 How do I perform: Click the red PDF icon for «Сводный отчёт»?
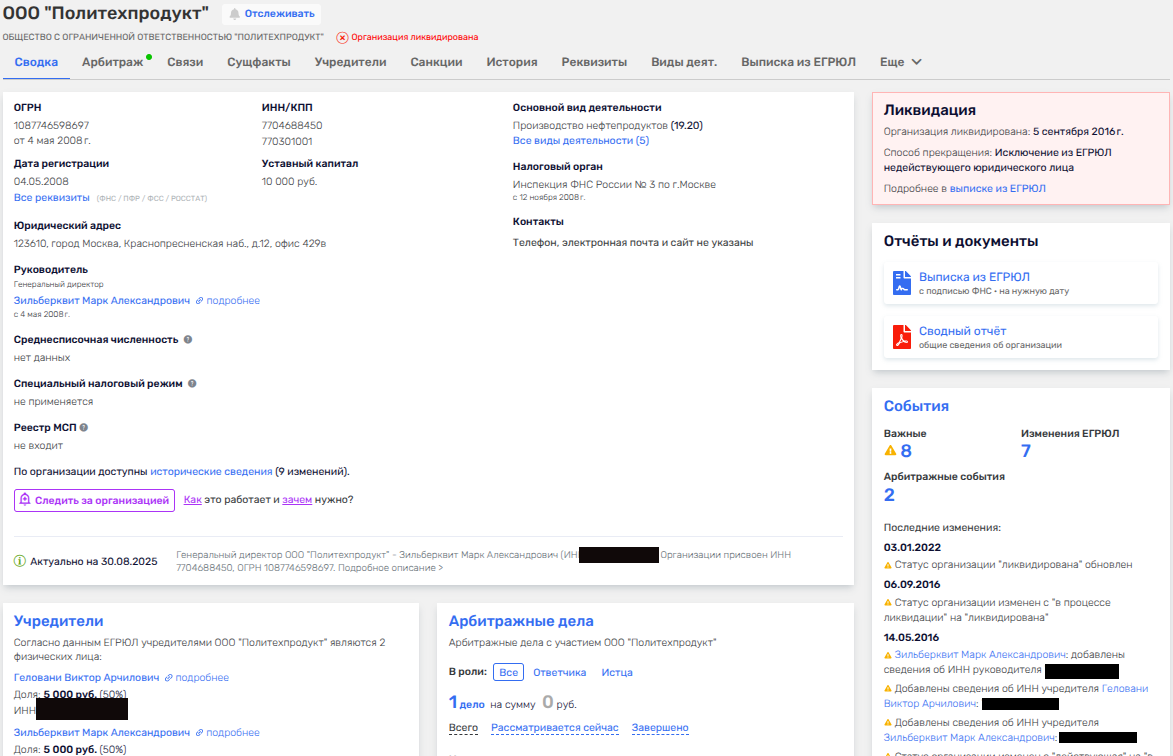pos(902,337)
